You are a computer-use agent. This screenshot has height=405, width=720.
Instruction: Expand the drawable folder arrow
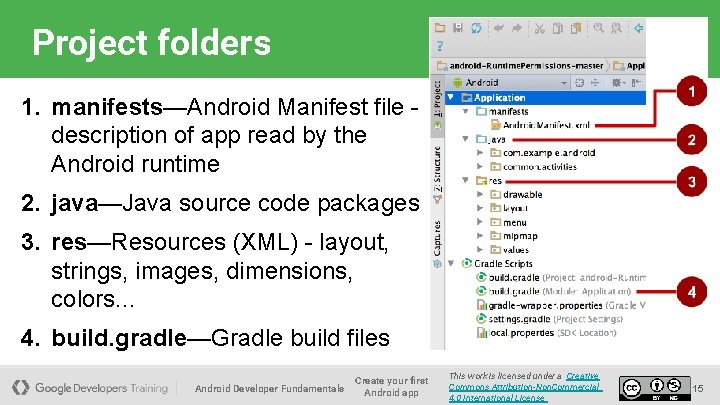[480, 194]
